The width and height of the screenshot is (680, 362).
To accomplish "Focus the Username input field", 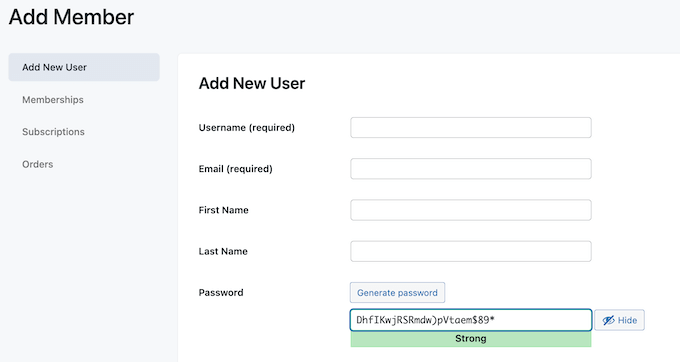I will point(471,127).
